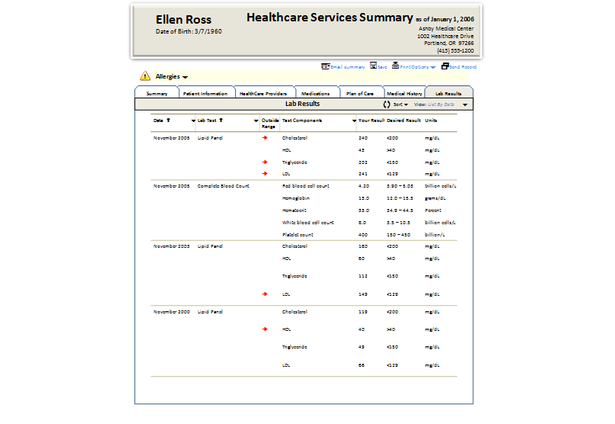Click the Ashby Medical Center text
615x424 pixels.
coord(446,29)
